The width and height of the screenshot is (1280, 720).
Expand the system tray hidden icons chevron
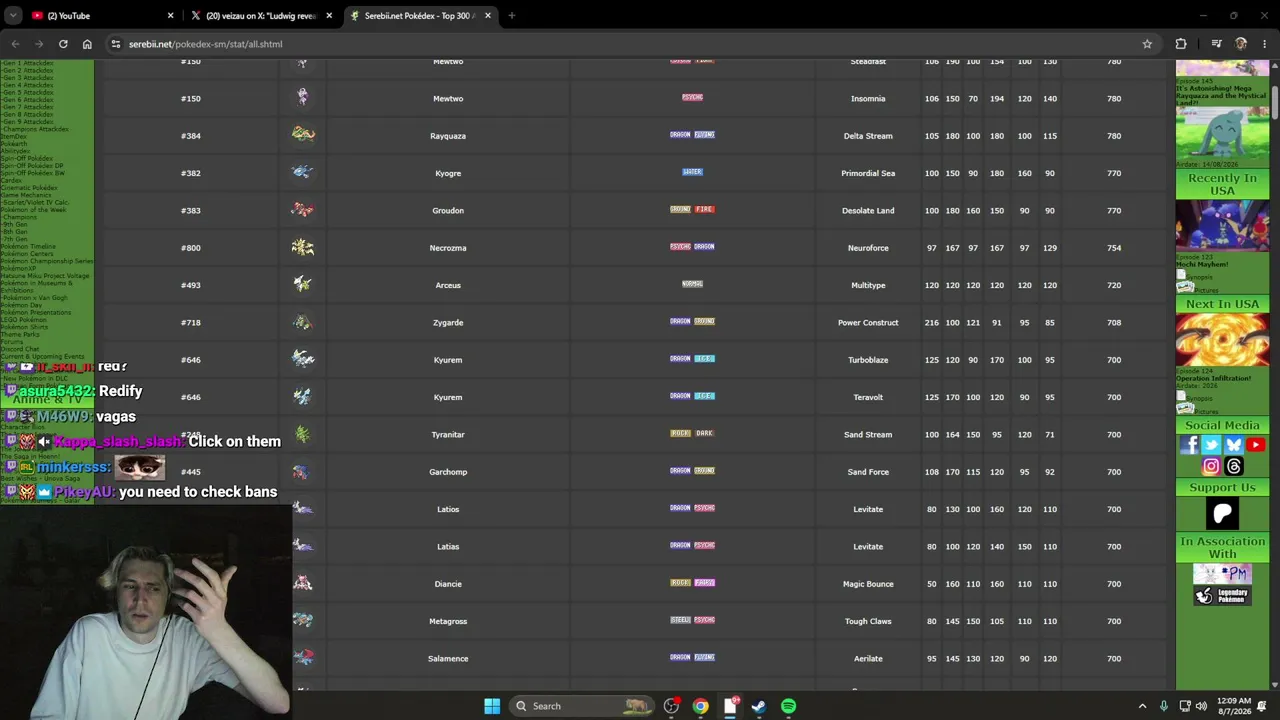click(1142, 706)
